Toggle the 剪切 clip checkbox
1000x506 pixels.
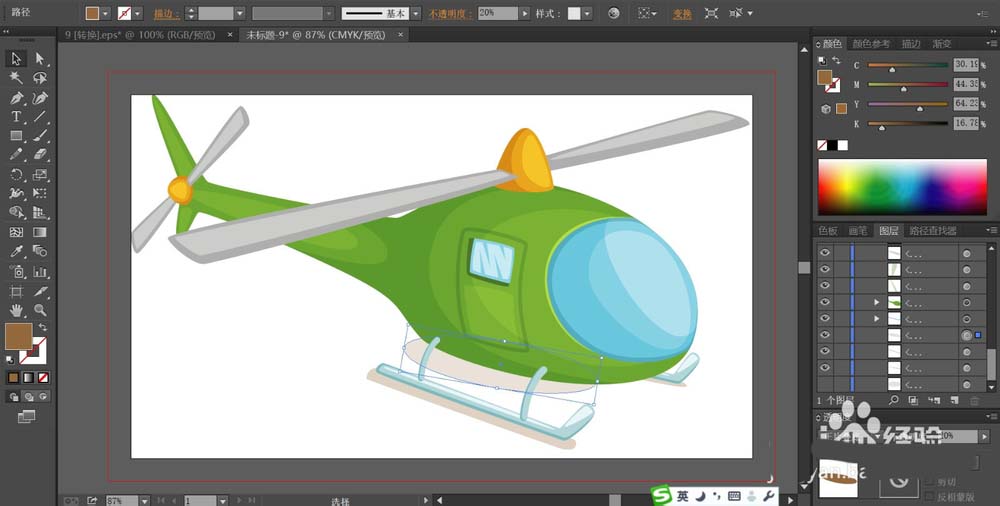pyautogui.click(x=929, y=482)
